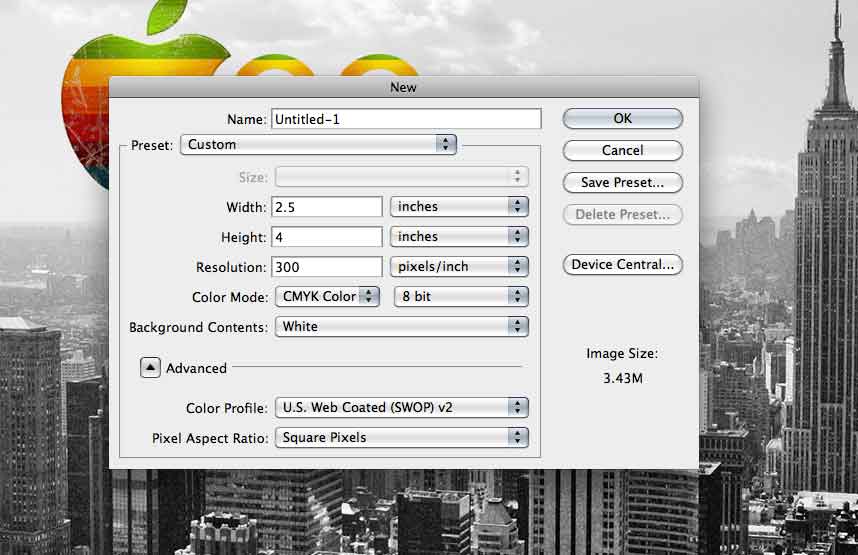The height and width of the screenshot is (555, 858).
Task: Click the Pixel Aspect Ratio label
Action: tap(210, 438)
